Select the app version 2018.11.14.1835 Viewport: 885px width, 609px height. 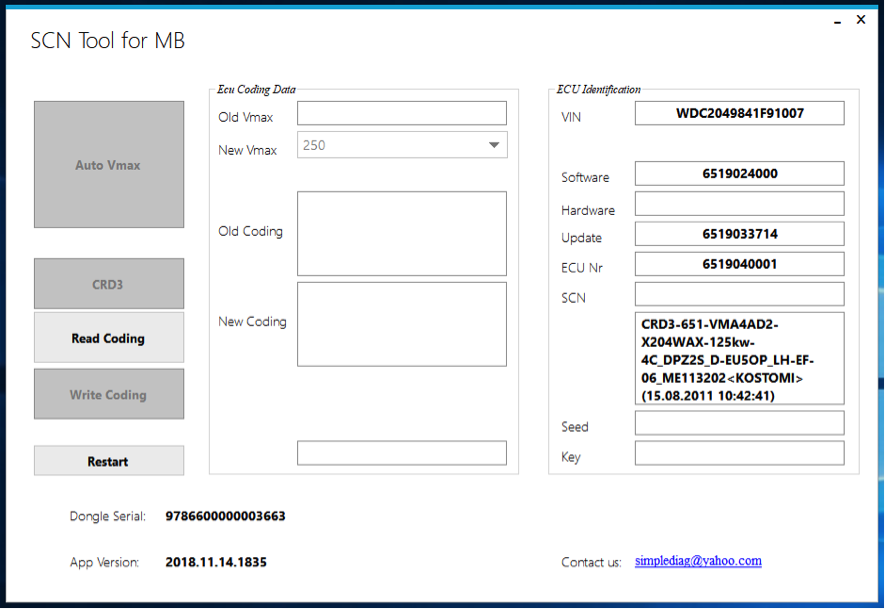coord(216,562)
